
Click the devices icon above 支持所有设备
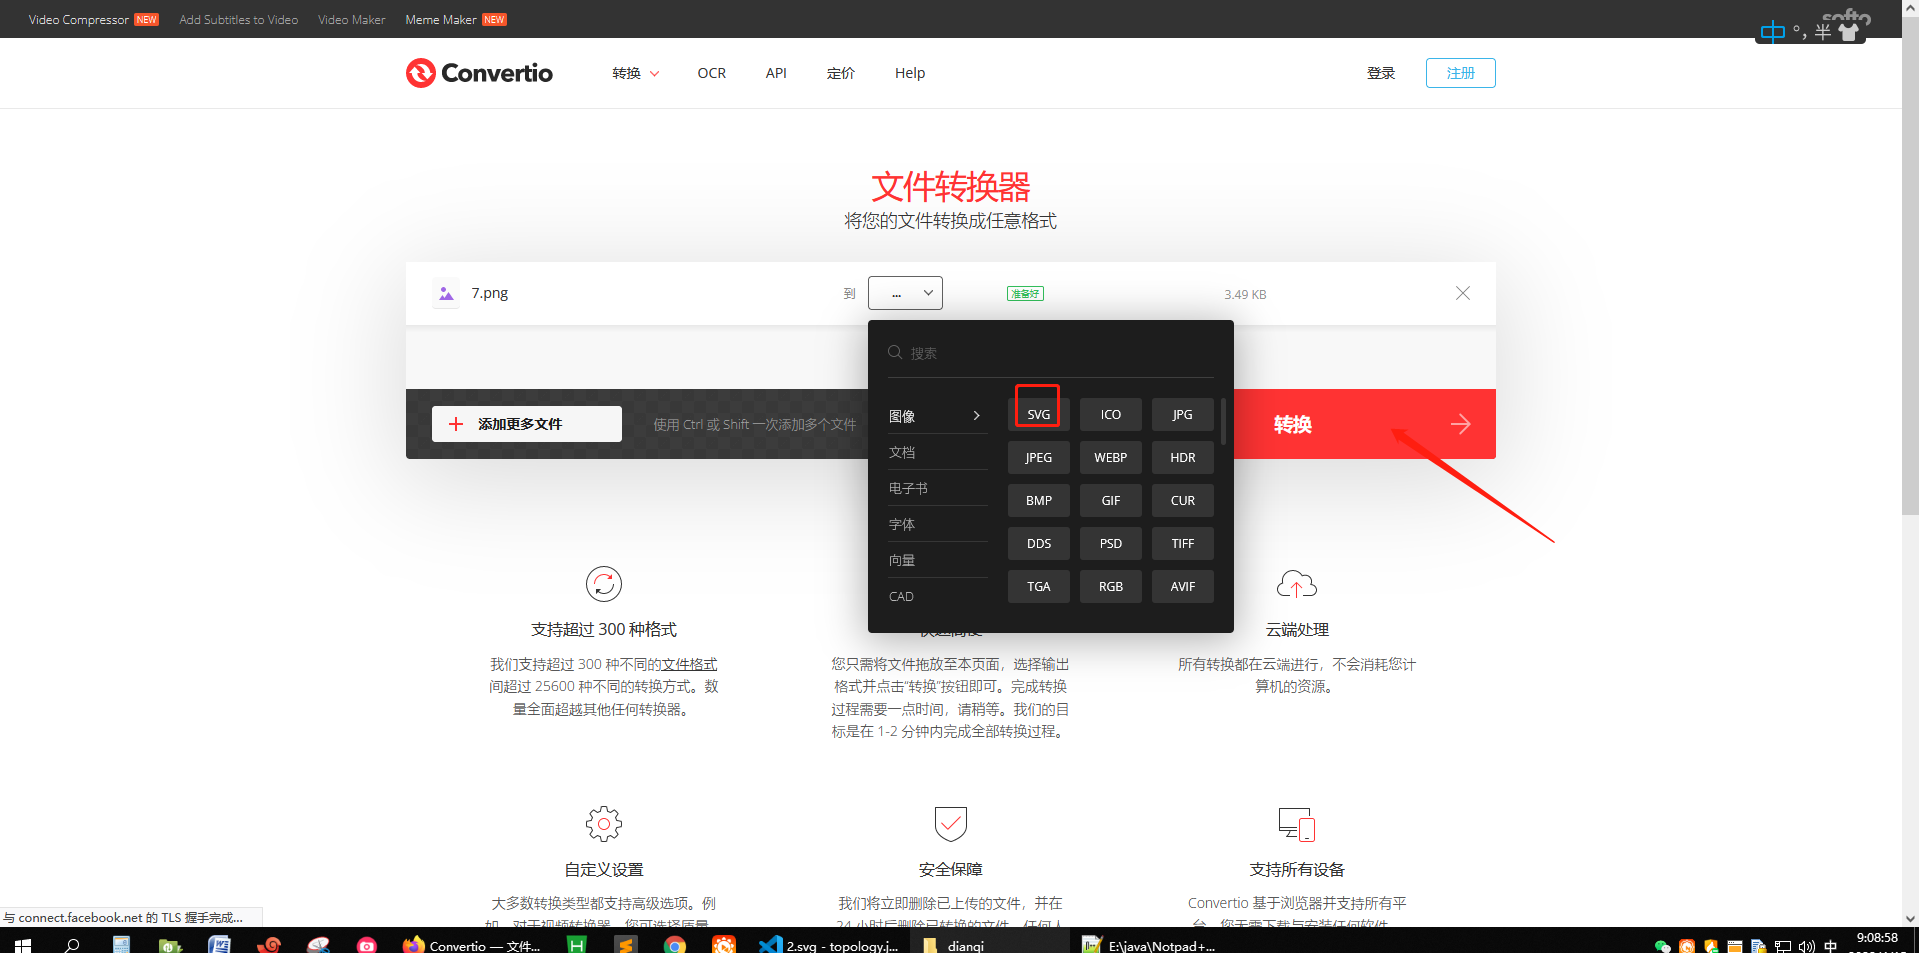[x=1296, y=824]
